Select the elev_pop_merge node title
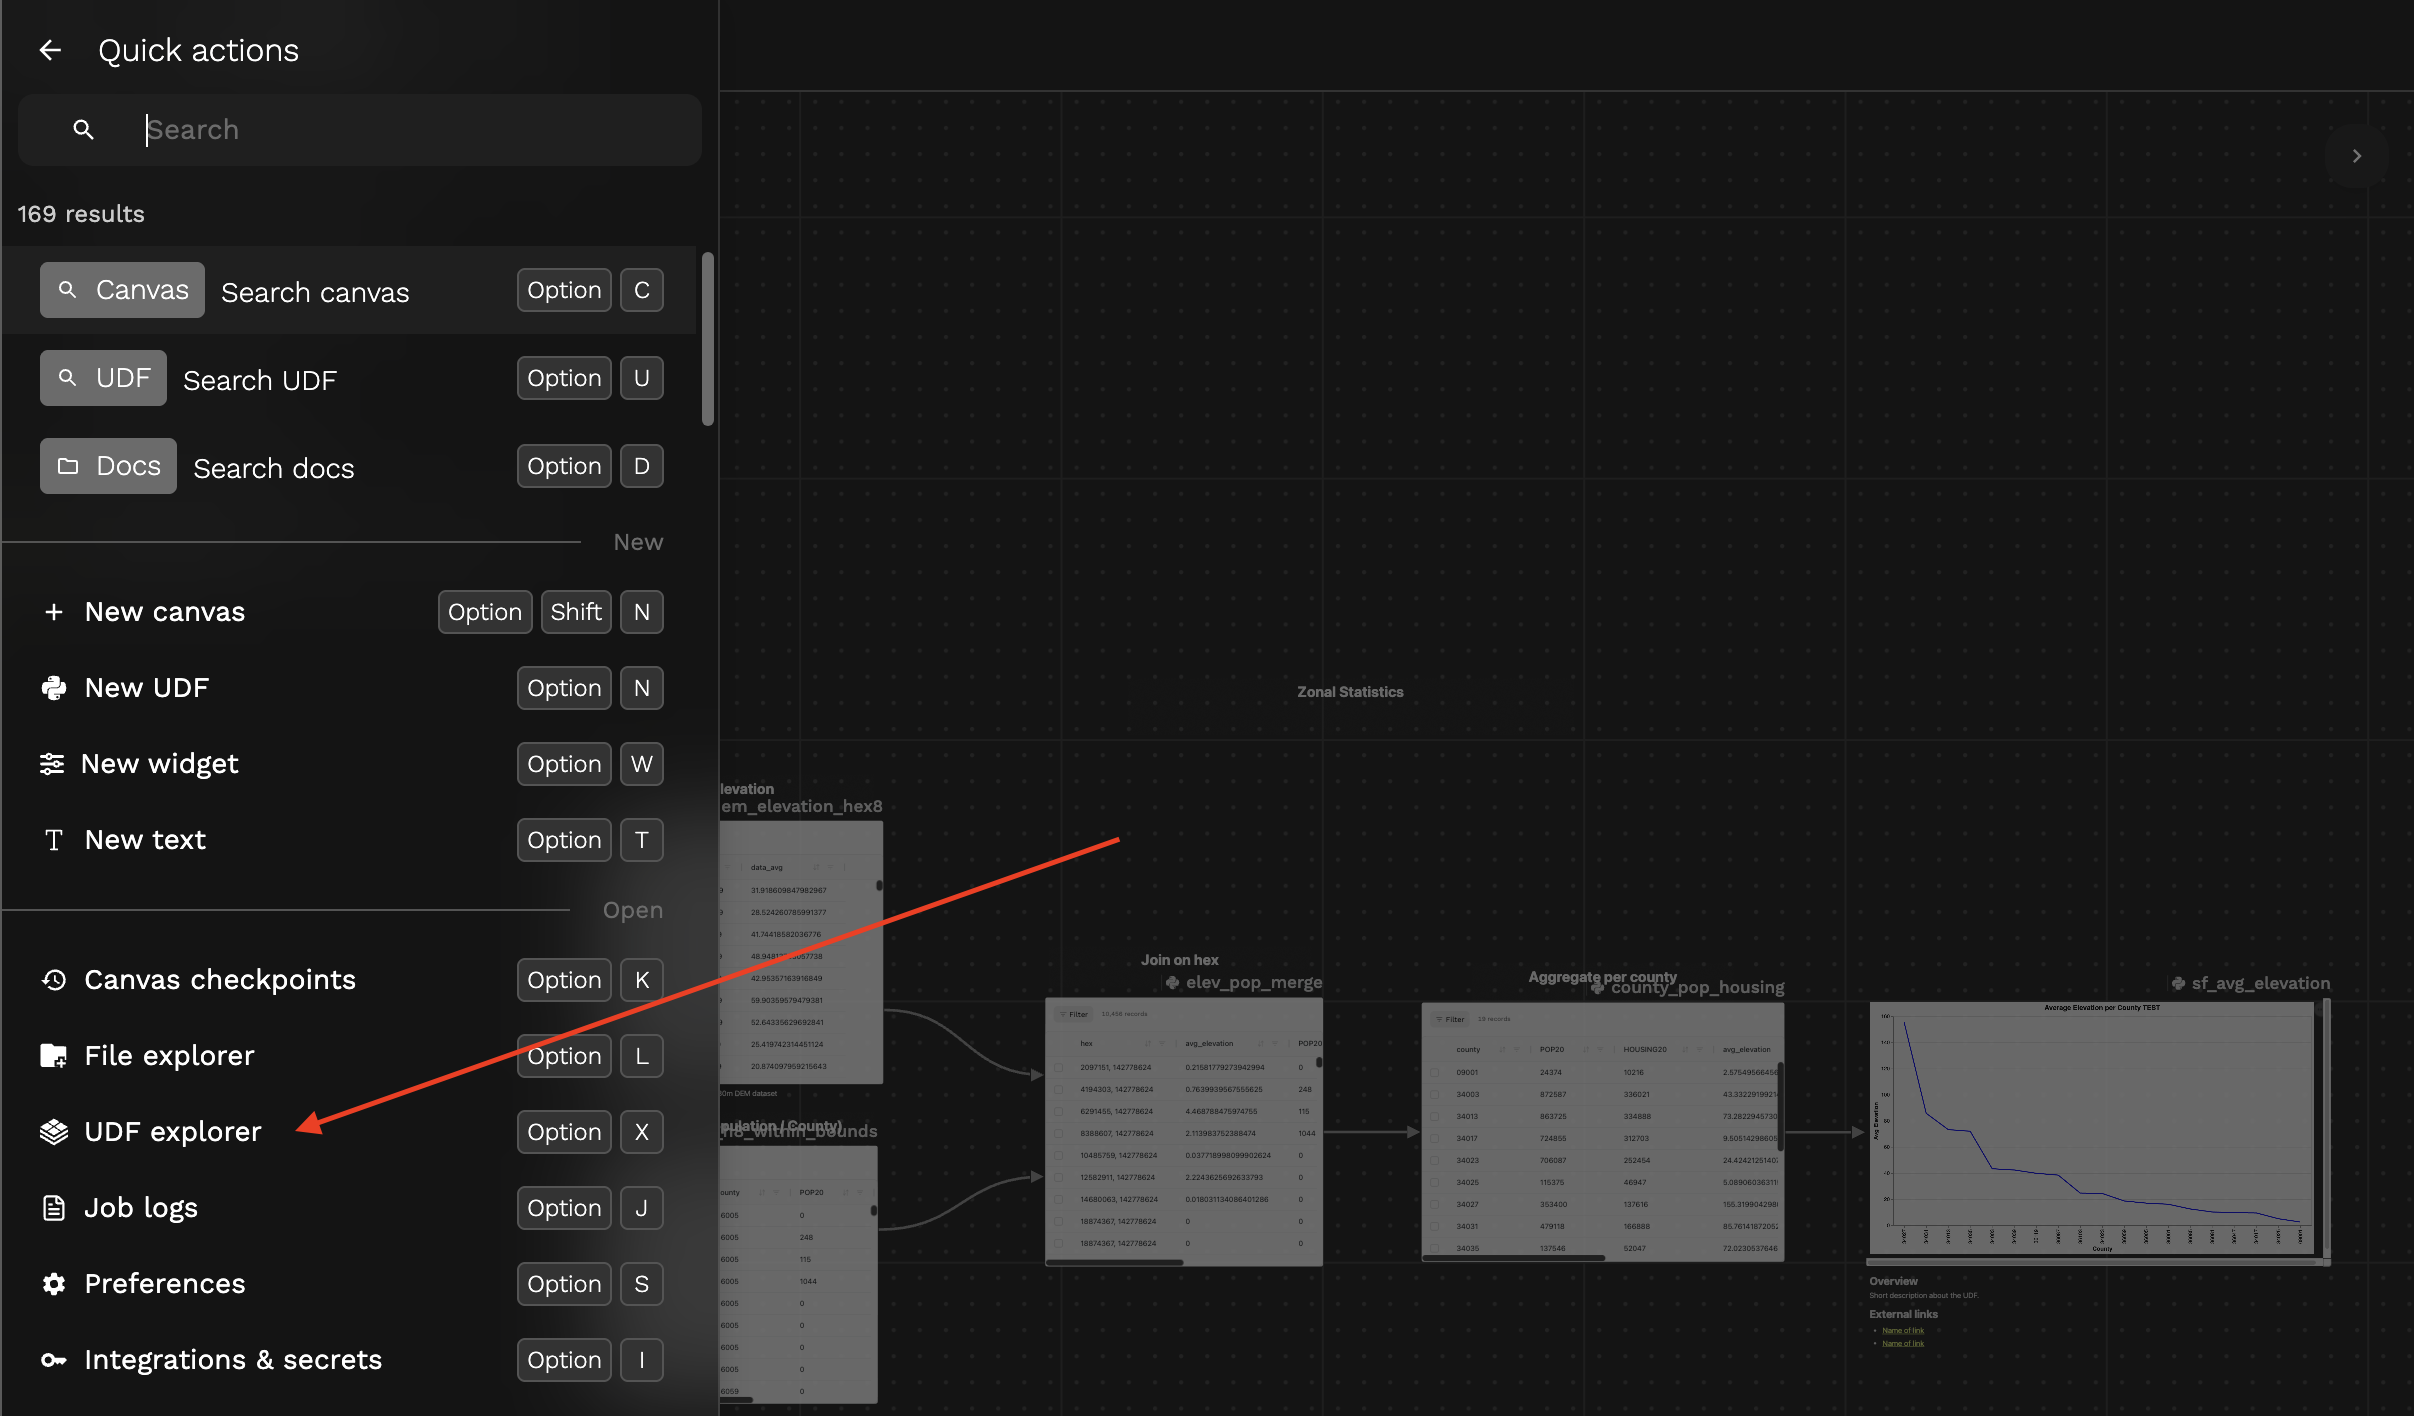2414x1416 pixels. point(1254,983)
